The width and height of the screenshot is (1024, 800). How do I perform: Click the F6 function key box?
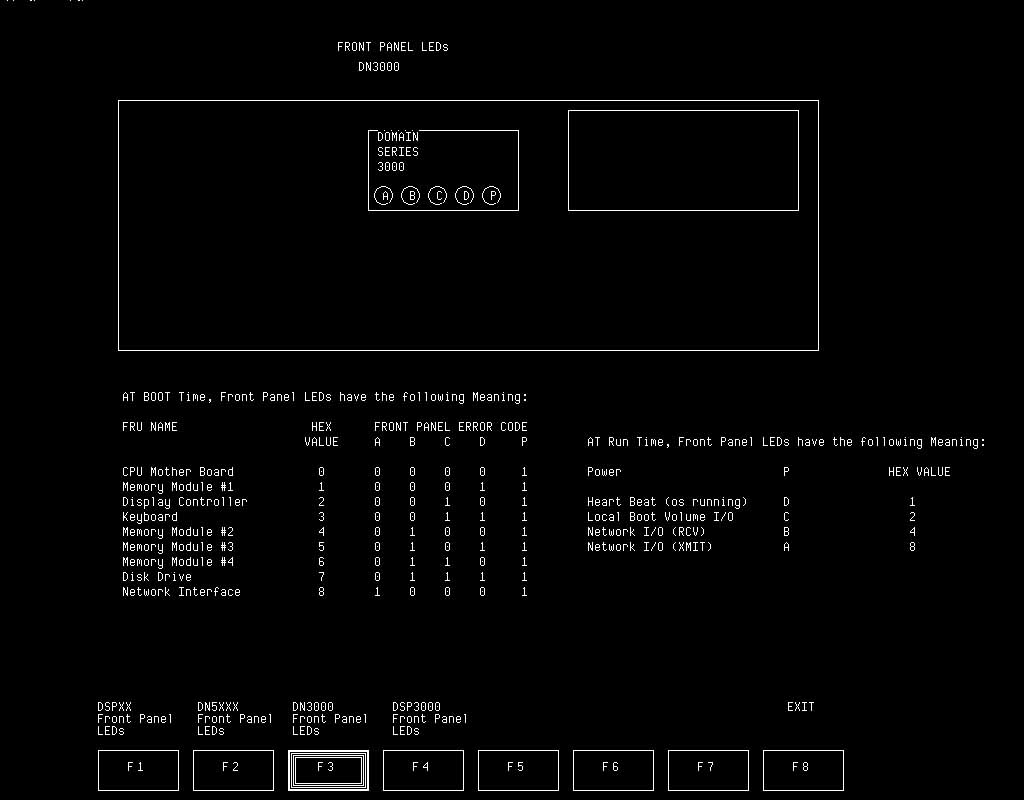coord(613,770)
